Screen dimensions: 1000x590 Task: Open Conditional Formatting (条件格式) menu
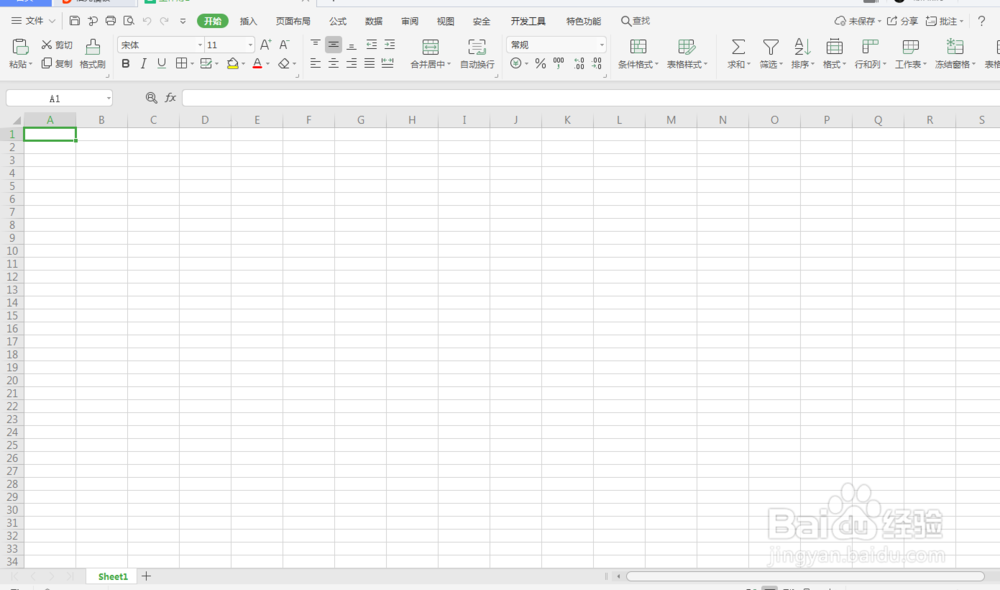(x=638, y=54)
